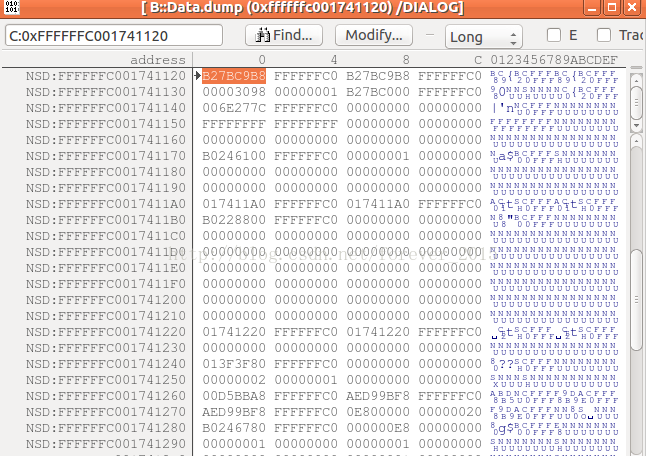Select value B0246780 in row 1280
Image resolution: width=646 pixels, height=456 pixels.
(x=234, y=428)
